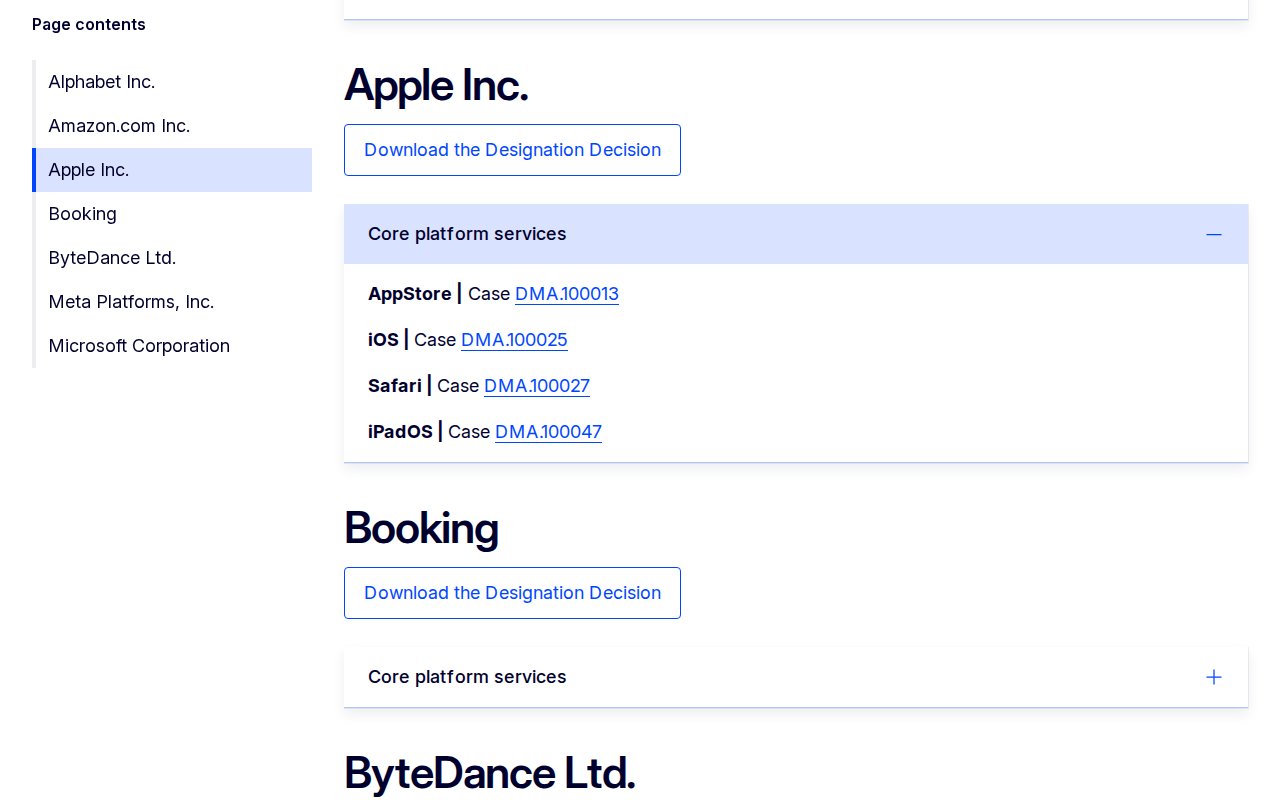Click the Booking section heading
1280x800 pixels.
point(421,528)
